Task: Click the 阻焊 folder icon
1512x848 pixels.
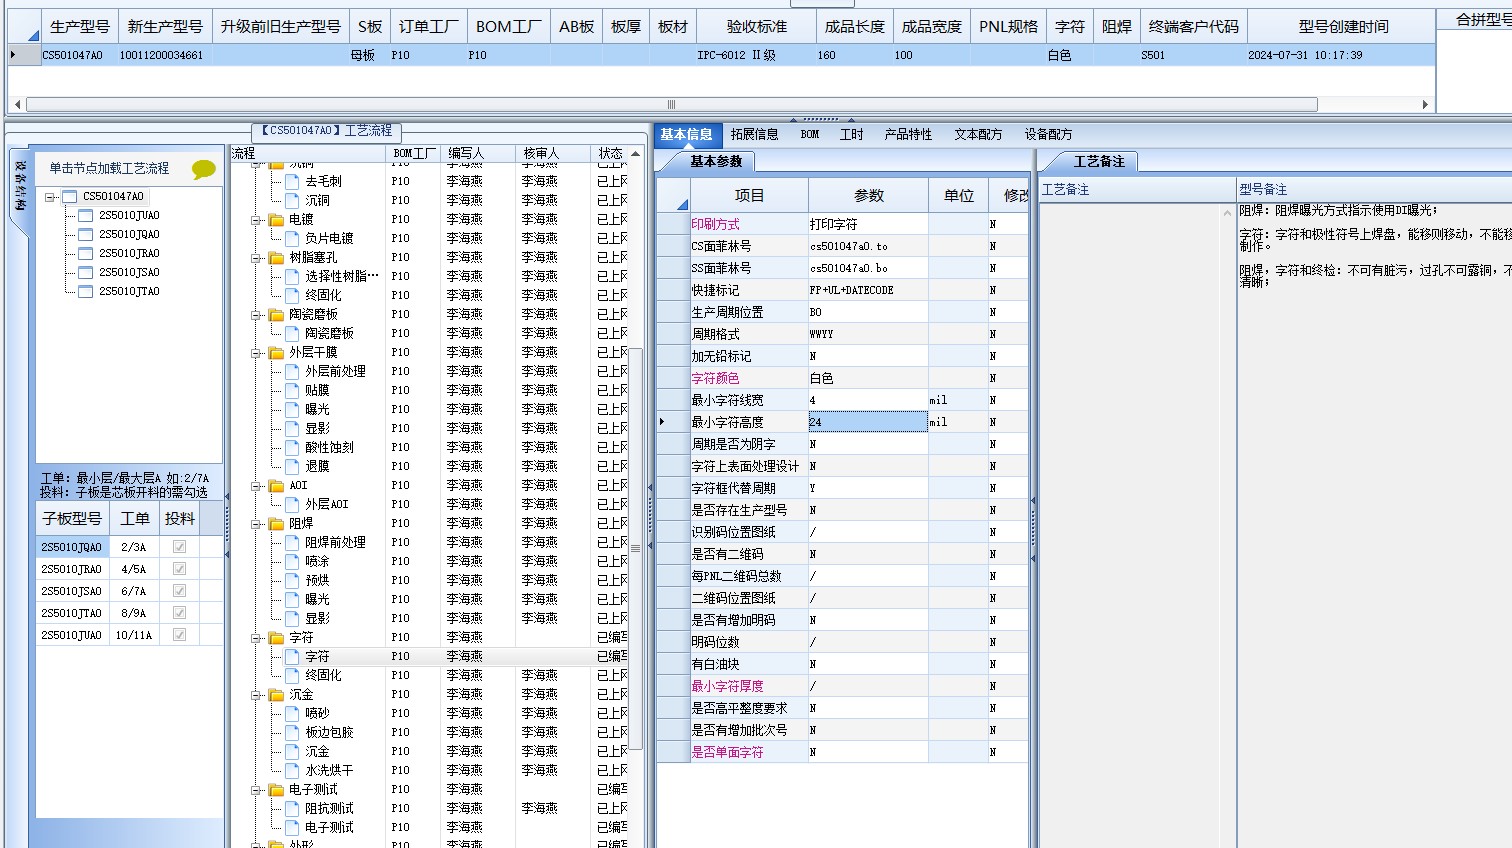Action: 277,524
